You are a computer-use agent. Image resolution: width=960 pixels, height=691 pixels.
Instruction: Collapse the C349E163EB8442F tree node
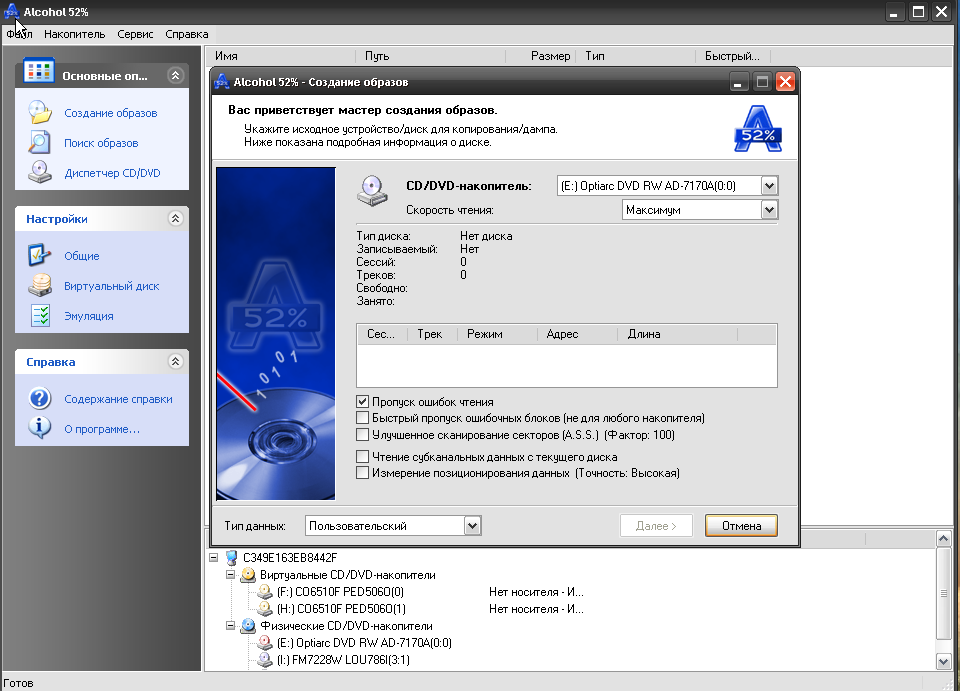213,558
